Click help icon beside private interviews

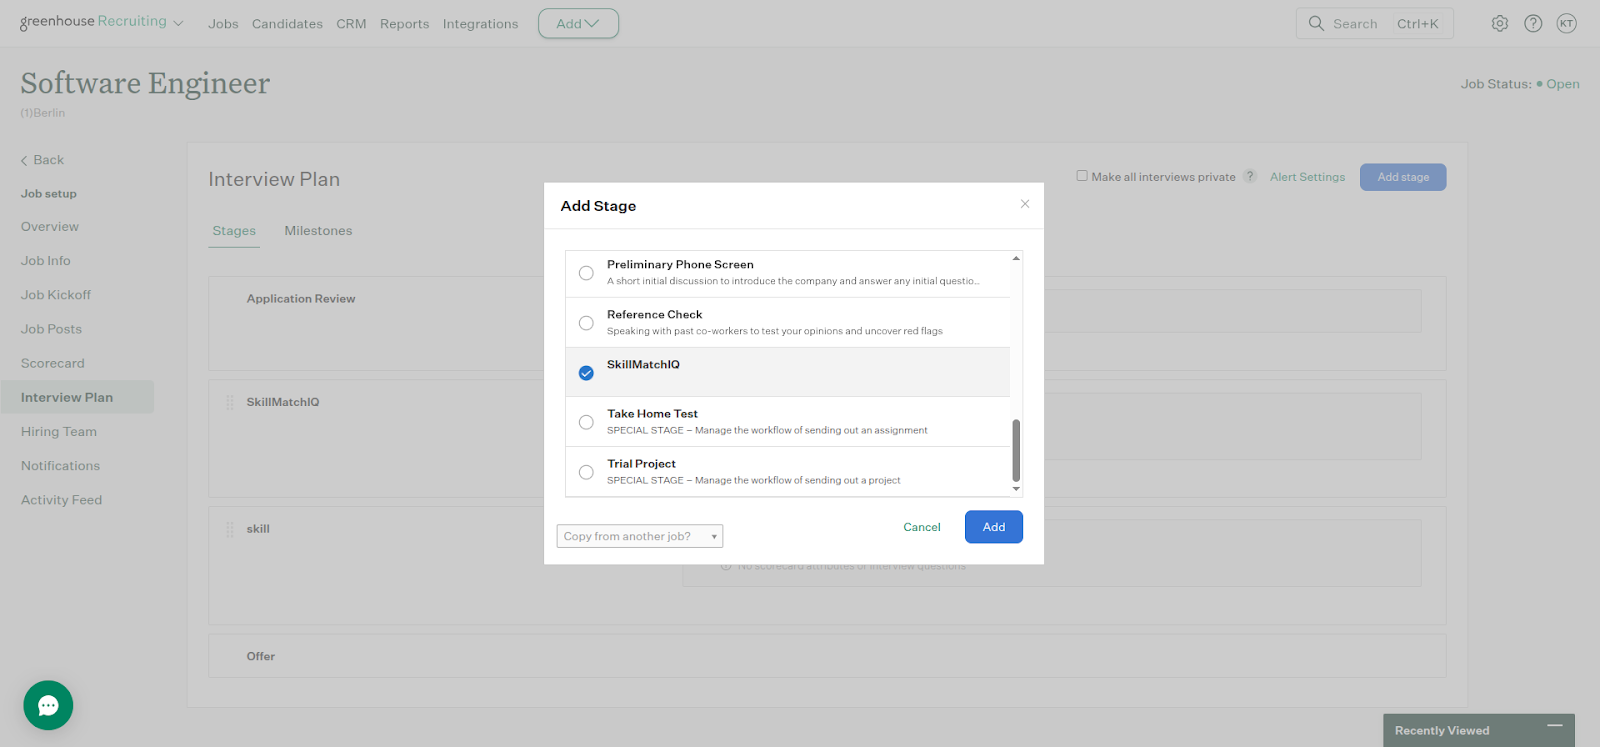[x=1250, y=177]
